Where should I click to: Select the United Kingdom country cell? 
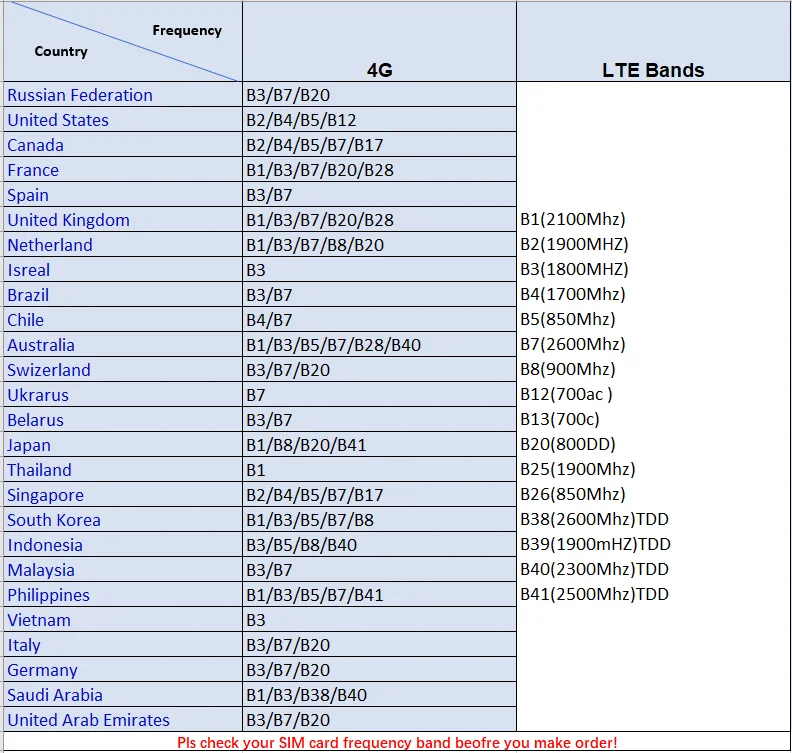tap(123, 220)
